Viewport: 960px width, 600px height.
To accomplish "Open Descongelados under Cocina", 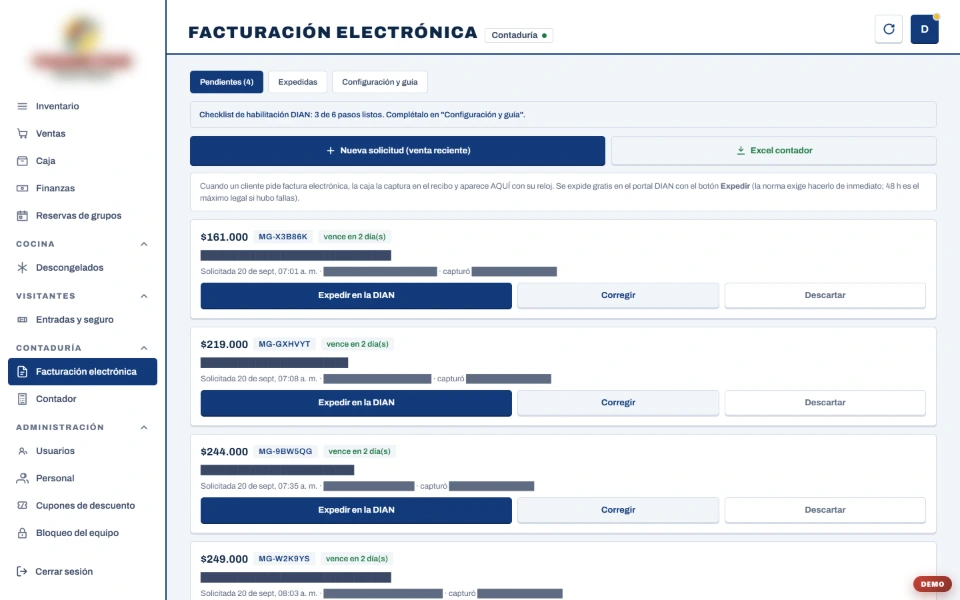I will (x=83, y=268).
